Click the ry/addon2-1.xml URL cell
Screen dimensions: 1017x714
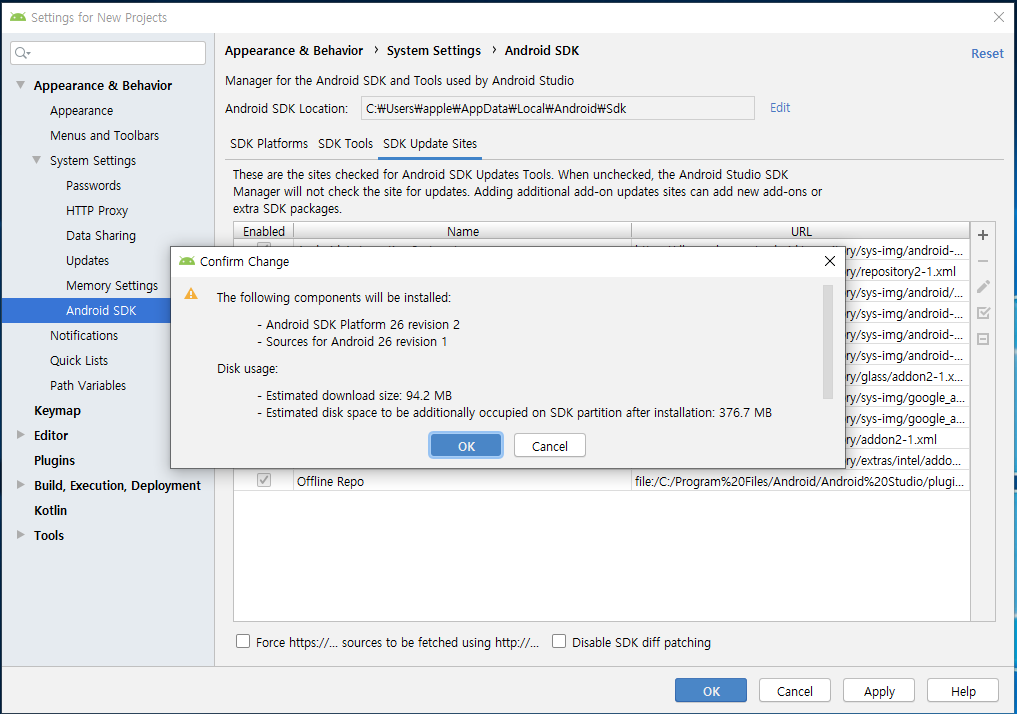[x=907, y=439]
